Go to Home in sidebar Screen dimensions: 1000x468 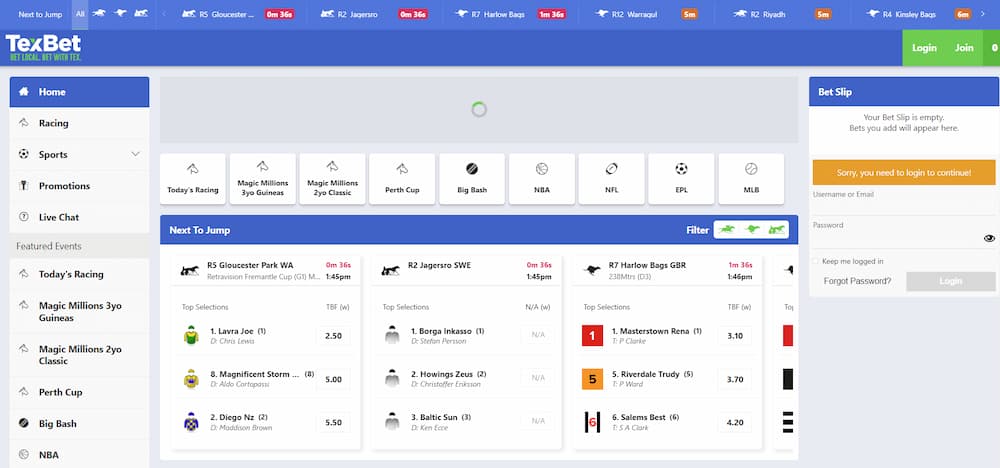point(79,92)
